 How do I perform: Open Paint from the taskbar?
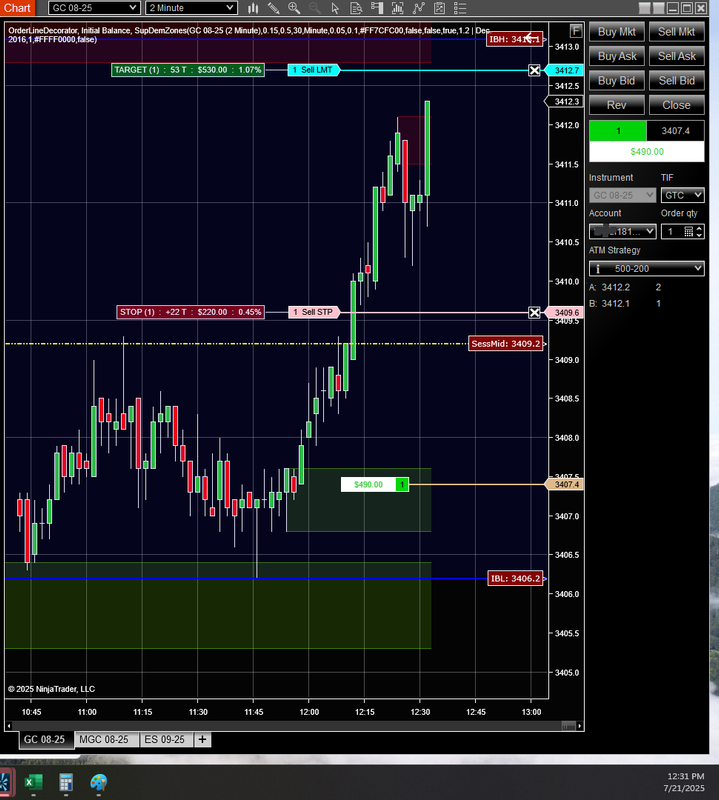point(98,782)
